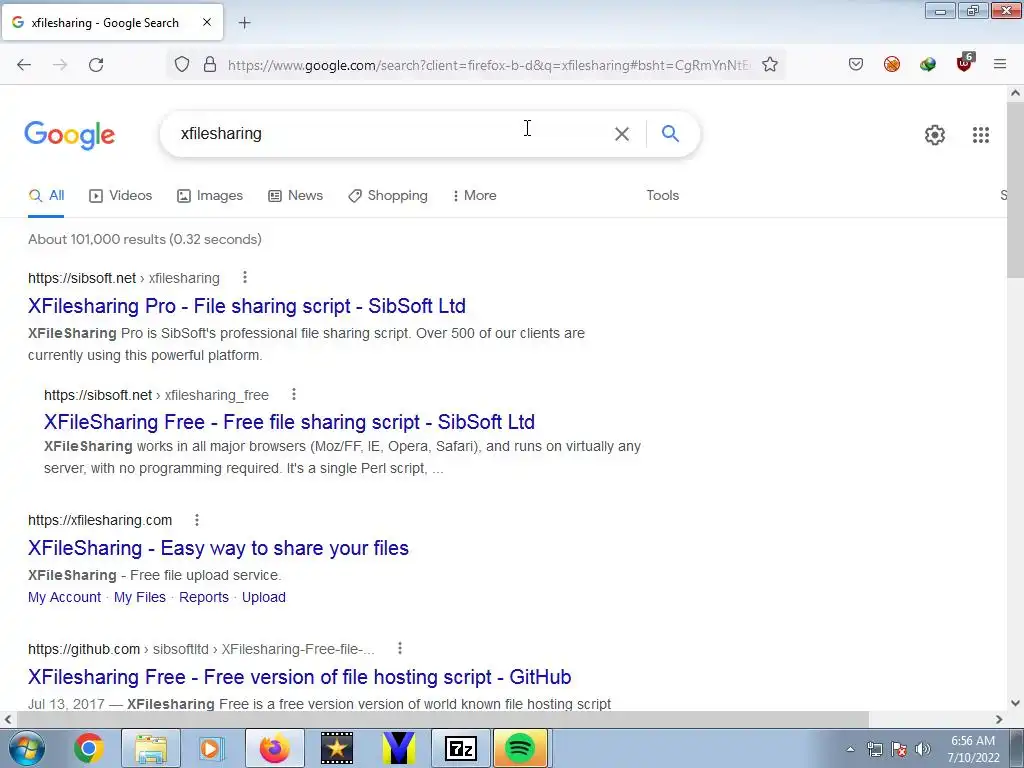Switch to Shopping results
Image resolution: width=1024 pixels, height=768 pixels.
[388, 195]
